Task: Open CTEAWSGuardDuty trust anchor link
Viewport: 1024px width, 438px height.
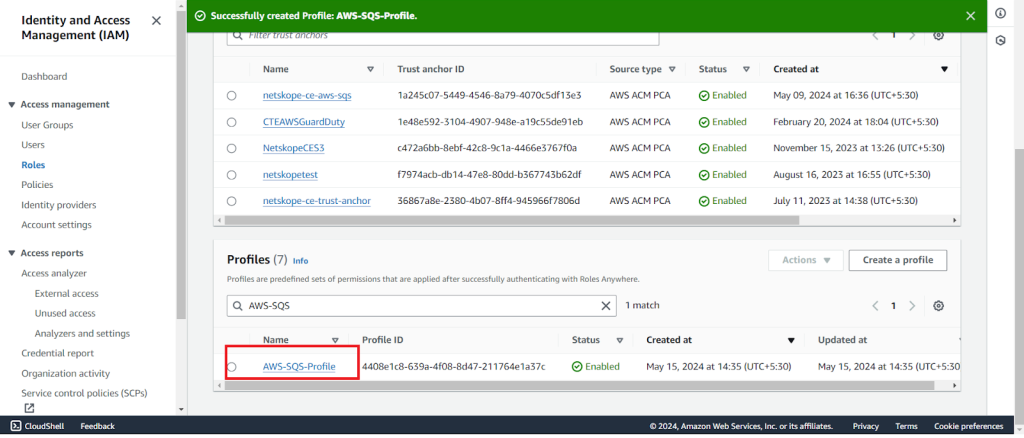Action: coord(304,122)
